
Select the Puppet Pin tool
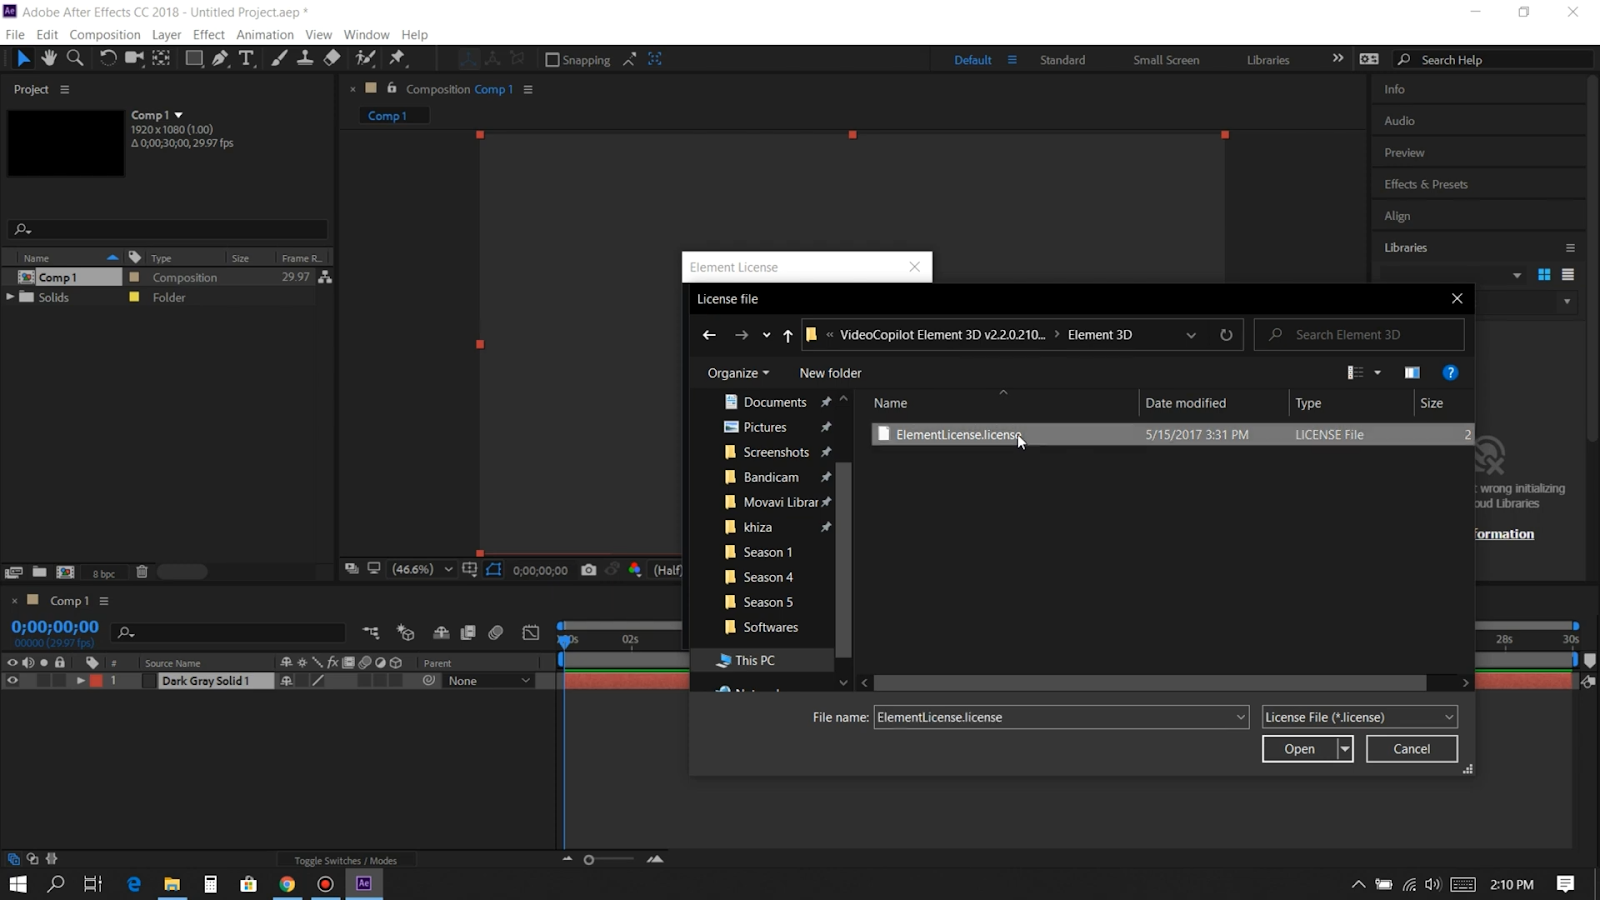click(397, 59)
